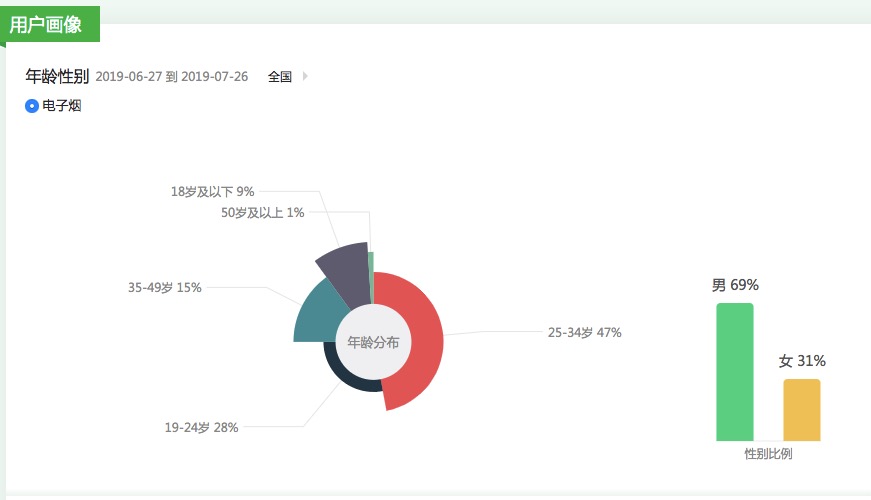
Task: Click the 性别比例 axis label
Action: click(x=768, y=454)
